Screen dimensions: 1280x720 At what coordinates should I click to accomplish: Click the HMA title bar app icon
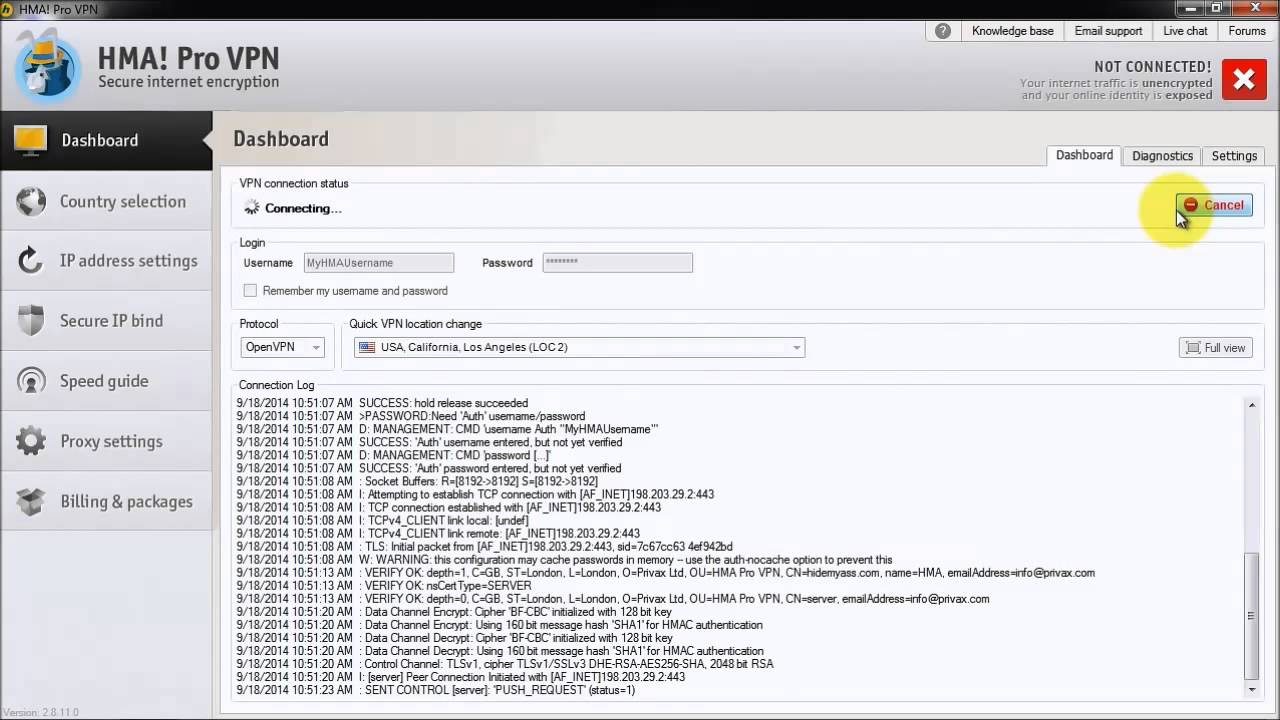click(x=9, y=7)
